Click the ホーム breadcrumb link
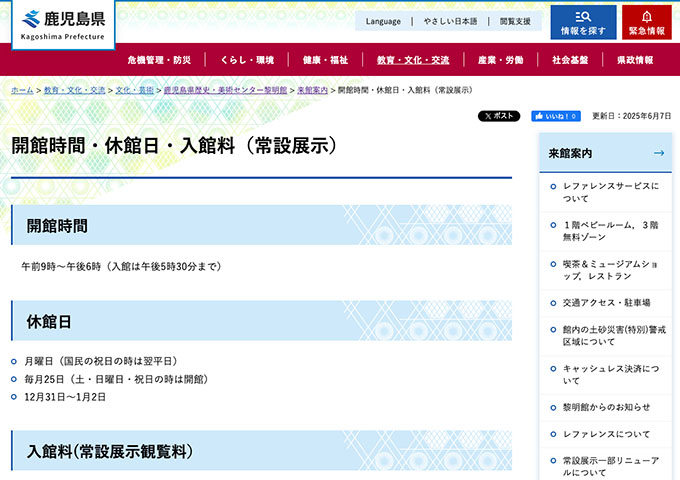The width and height of the screenshot is (680, 480). [x=22, y=90]
